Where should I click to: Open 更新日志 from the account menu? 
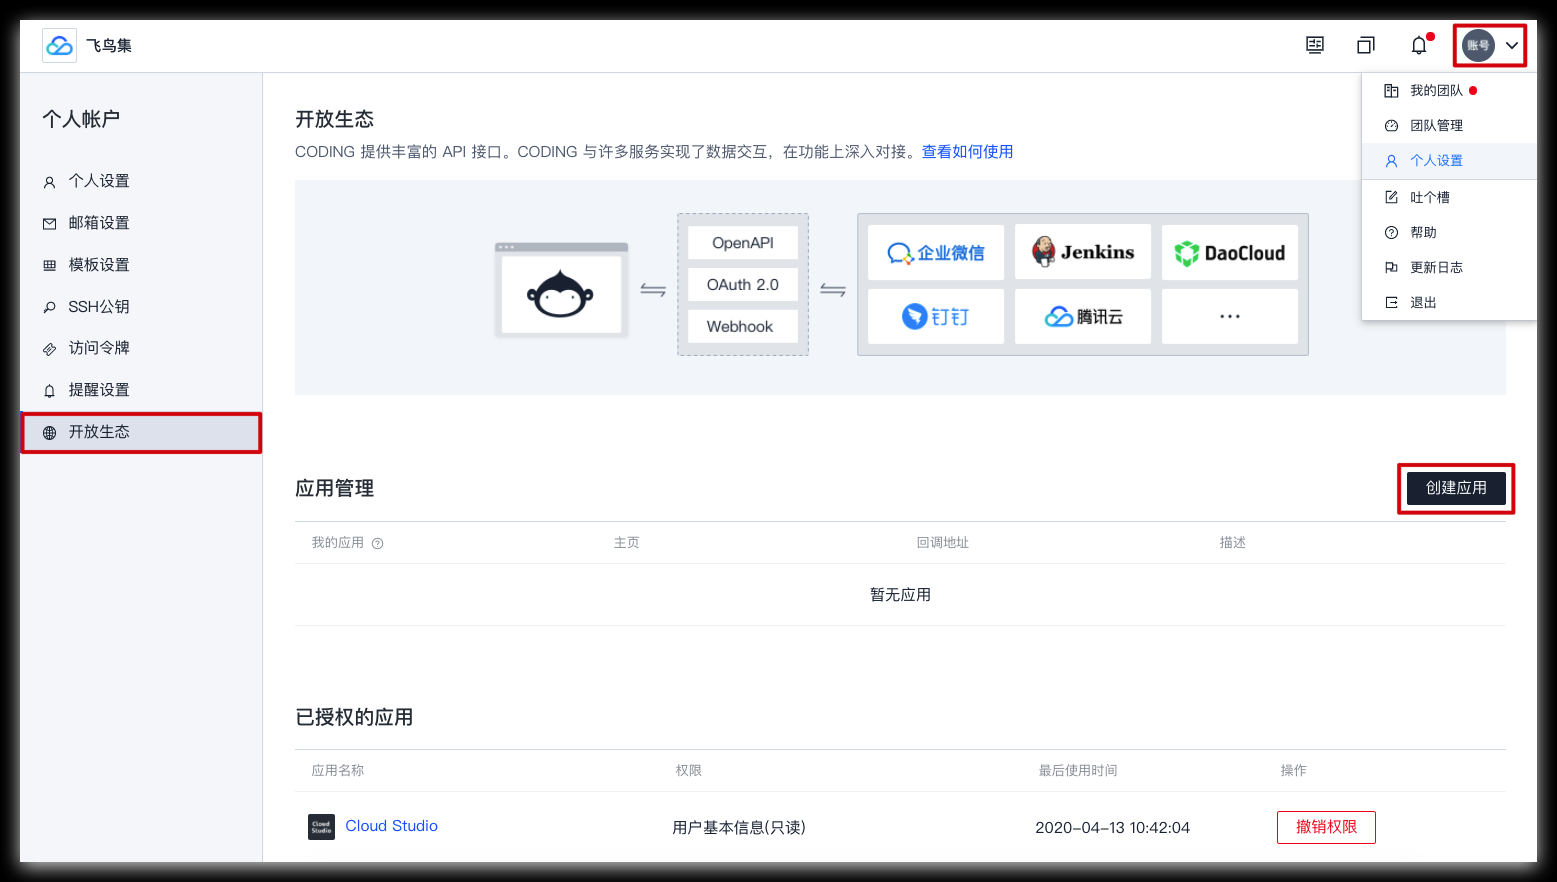pos(1436,268)
